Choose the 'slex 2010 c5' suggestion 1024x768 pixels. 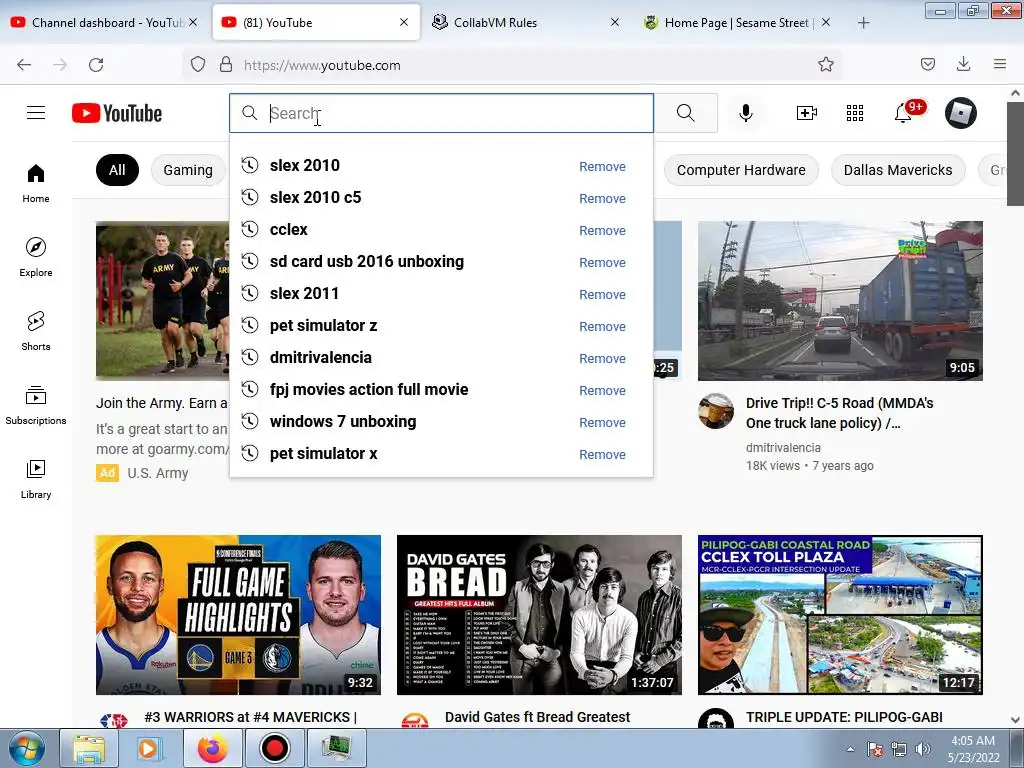(x=441, y=197)
